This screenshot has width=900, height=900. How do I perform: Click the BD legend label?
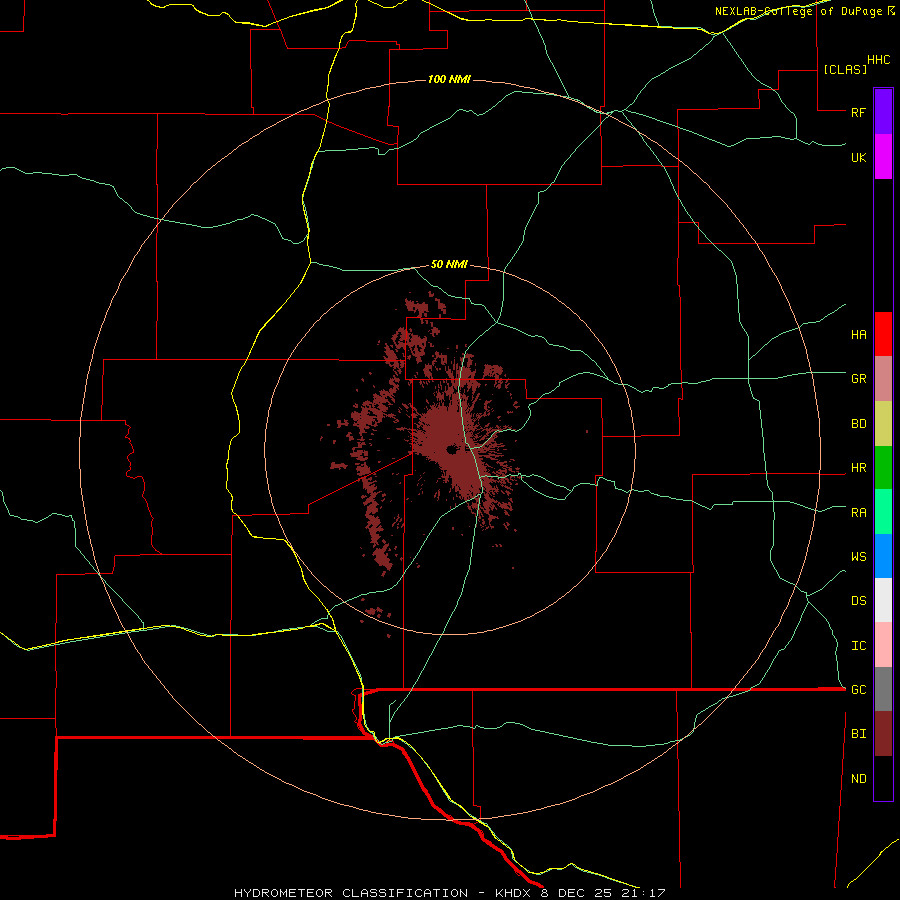pos(858,424)
